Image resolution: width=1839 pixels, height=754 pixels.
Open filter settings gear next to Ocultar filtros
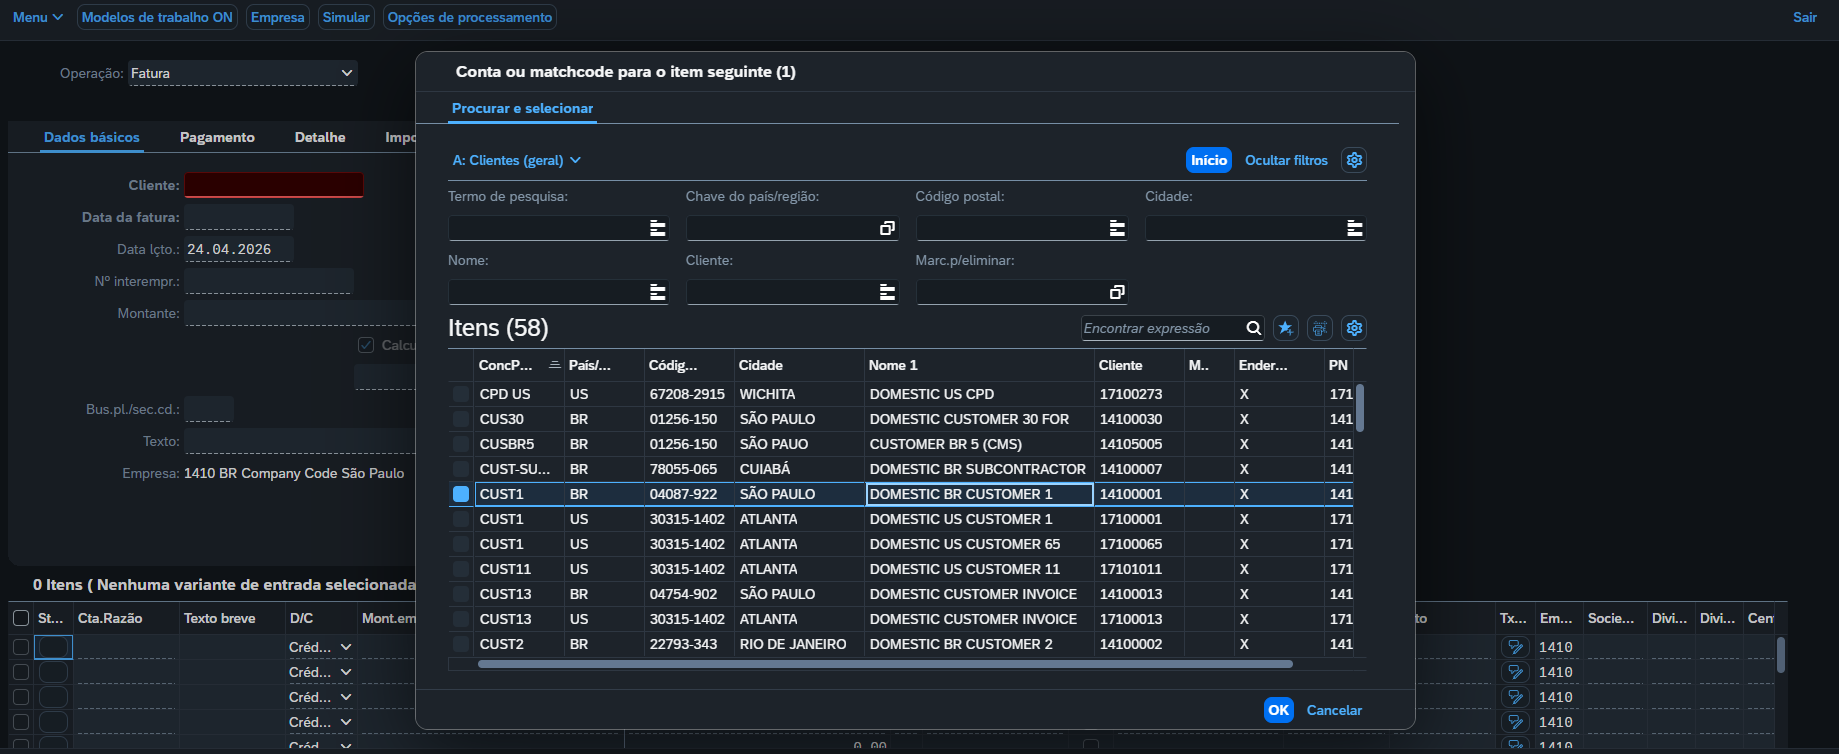pyautogui.click(x=1354, y=160)
